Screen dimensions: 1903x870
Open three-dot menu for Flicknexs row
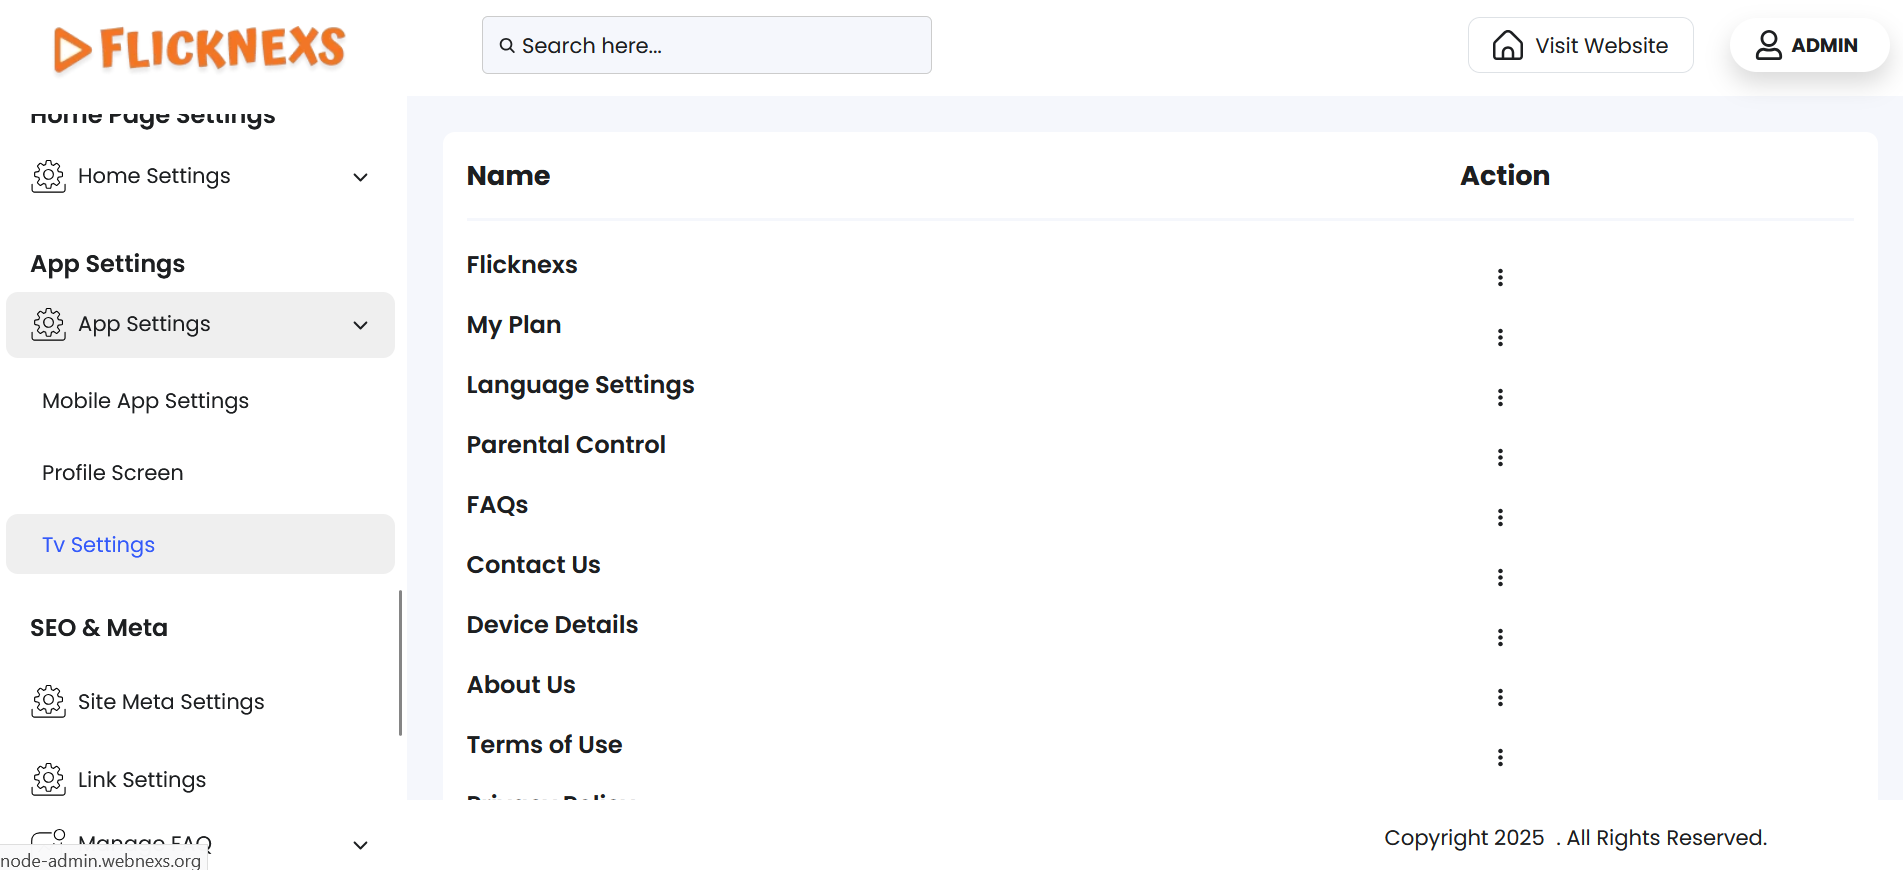pos(1500,277)
